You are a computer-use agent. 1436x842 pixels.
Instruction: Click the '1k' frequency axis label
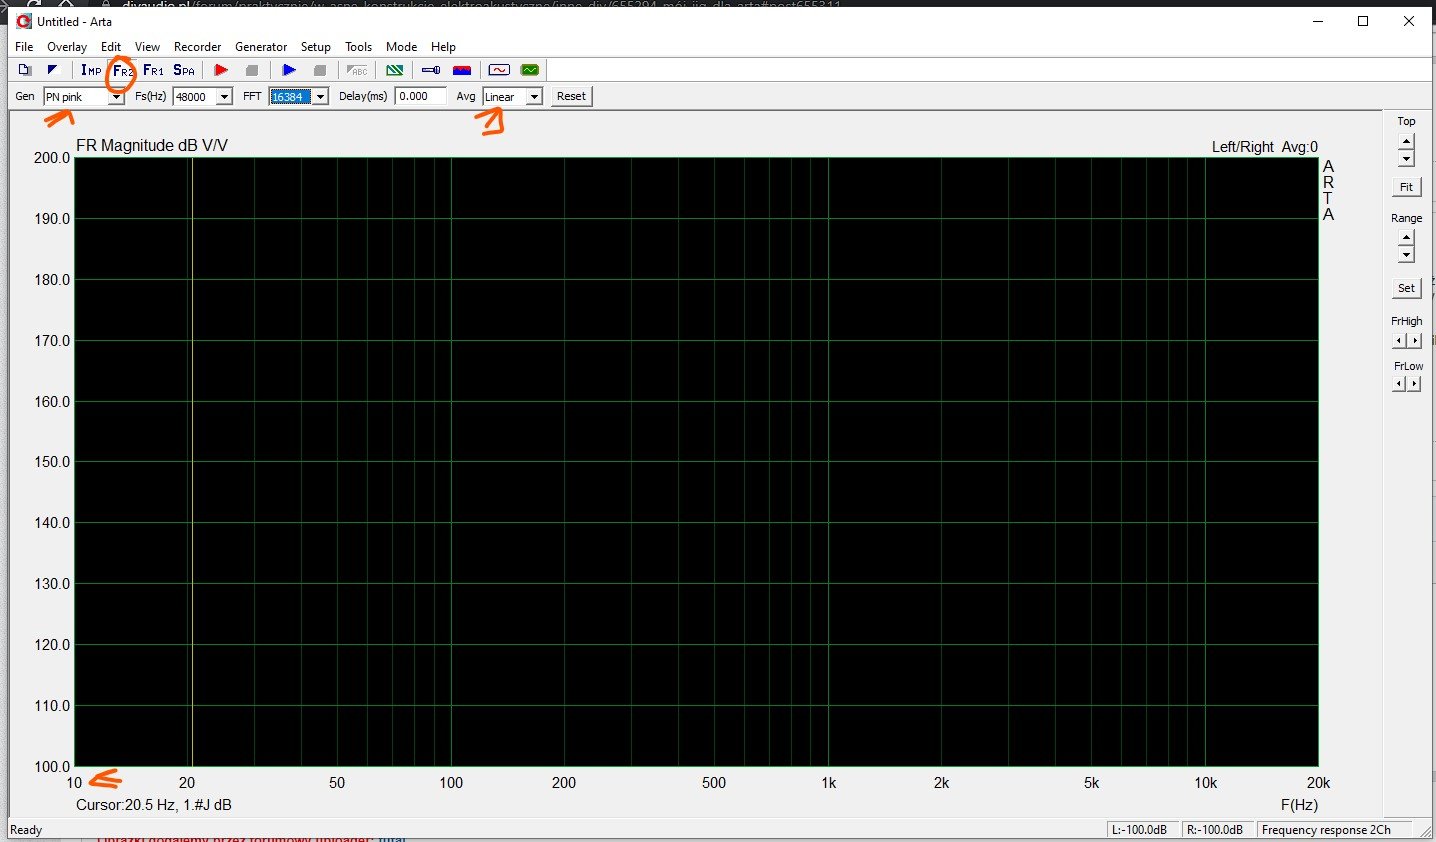click(828, 783)
